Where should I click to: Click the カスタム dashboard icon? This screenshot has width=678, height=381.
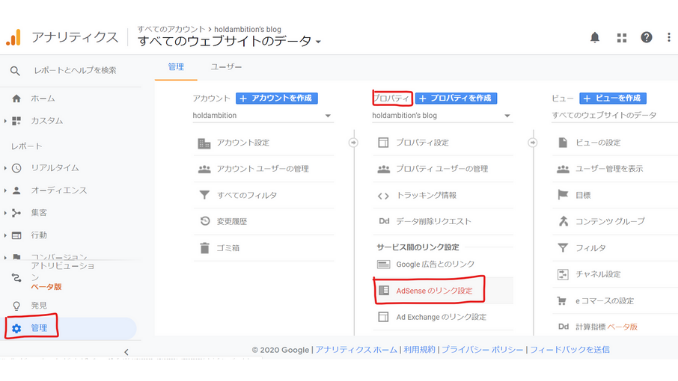16,121
